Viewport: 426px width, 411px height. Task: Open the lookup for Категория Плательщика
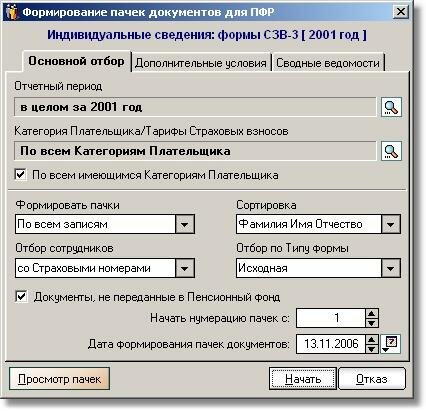coord(391,151)
